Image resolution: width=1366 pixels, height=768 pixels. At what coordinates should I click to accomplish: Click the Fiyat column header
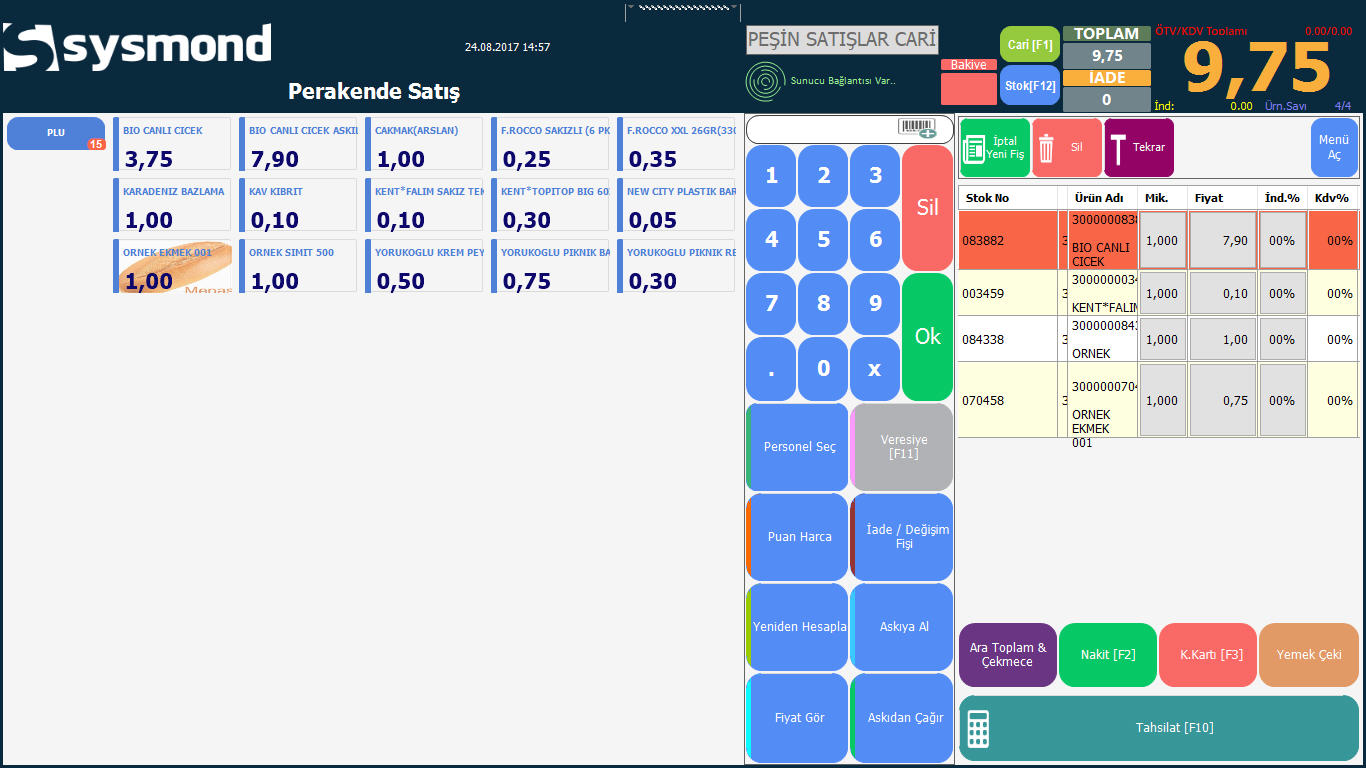click(1222, 198)
